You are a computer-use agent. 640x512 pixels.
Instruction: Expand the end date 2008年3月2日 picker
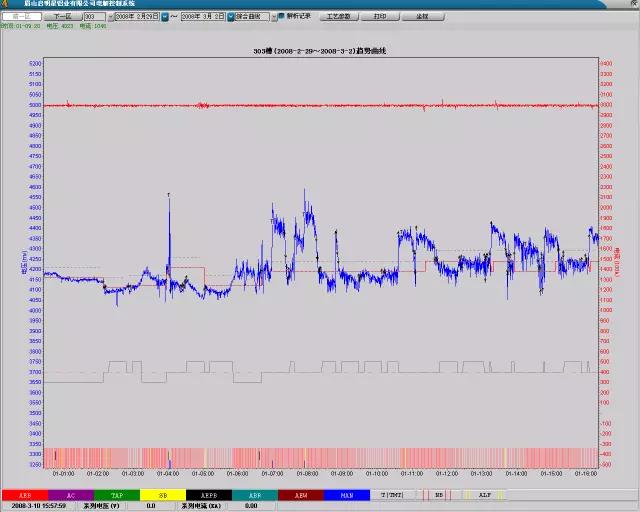[230, 17]
